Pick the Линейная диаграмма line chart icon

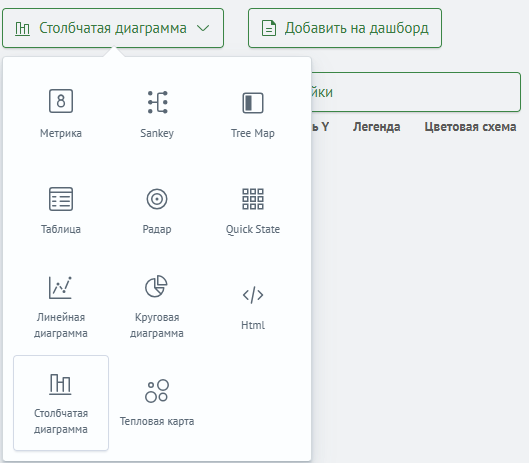pyautogui.click(x=60, y=288)
